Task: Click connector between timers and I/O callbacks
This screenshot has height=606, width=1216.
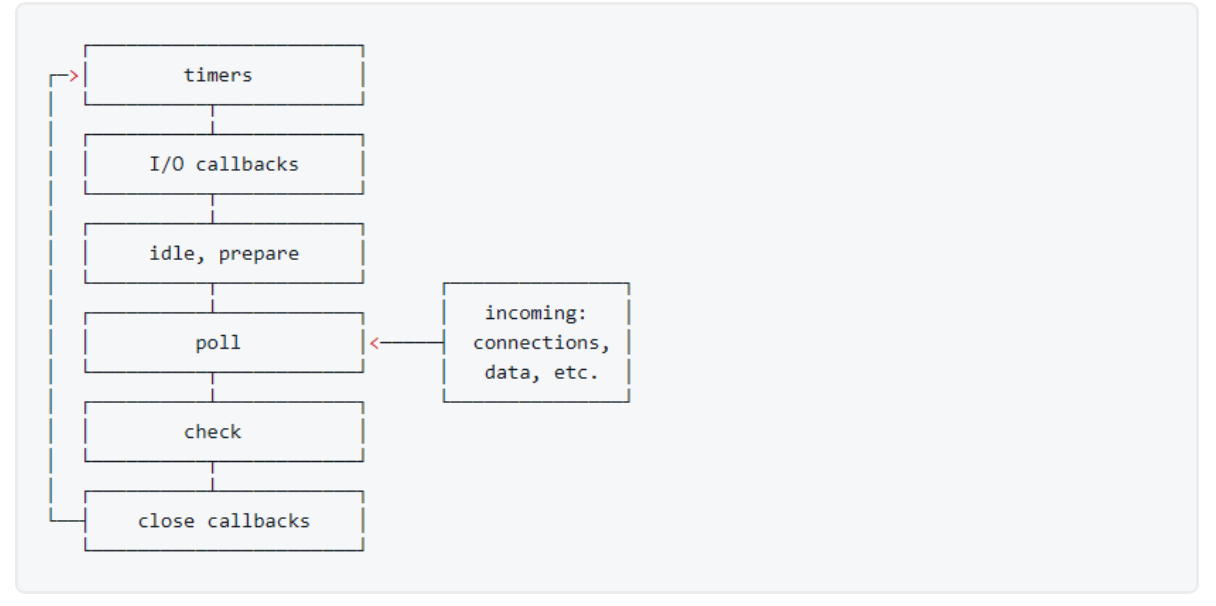Action: (x=213, y=120)
